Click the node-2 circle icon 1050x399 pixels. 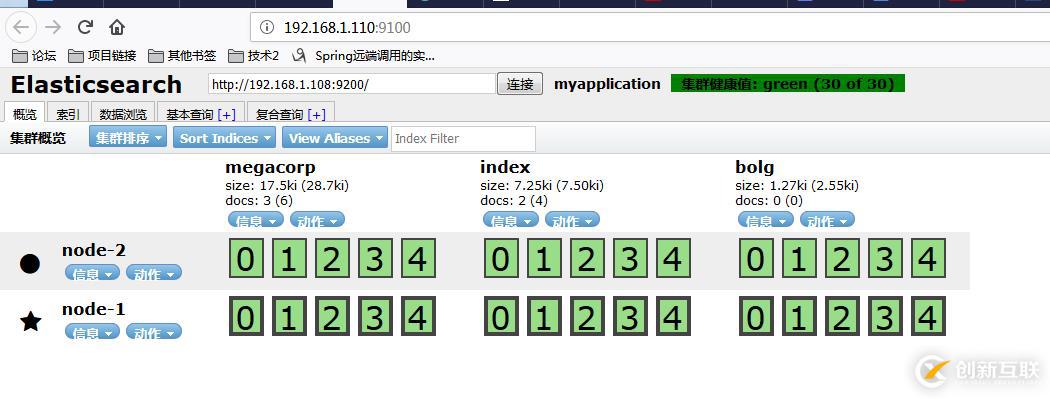click(x=29, y=264)
